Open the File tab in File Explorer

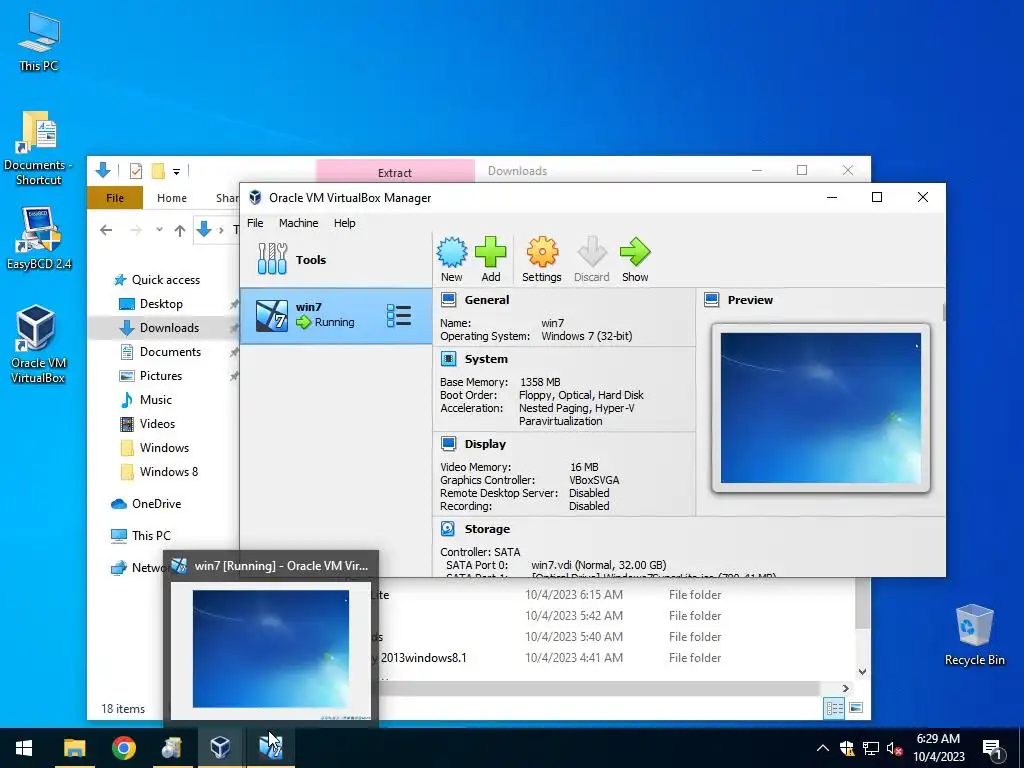pos(115,198)
